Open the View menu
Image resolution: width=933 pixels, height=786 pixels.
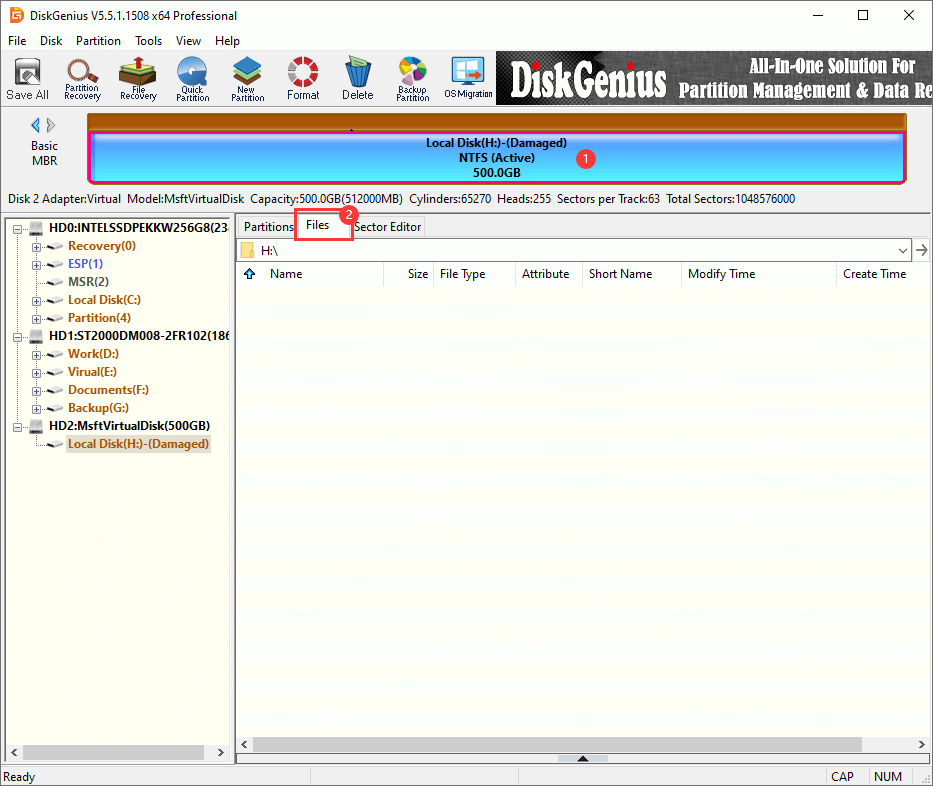tap(188, 40)
